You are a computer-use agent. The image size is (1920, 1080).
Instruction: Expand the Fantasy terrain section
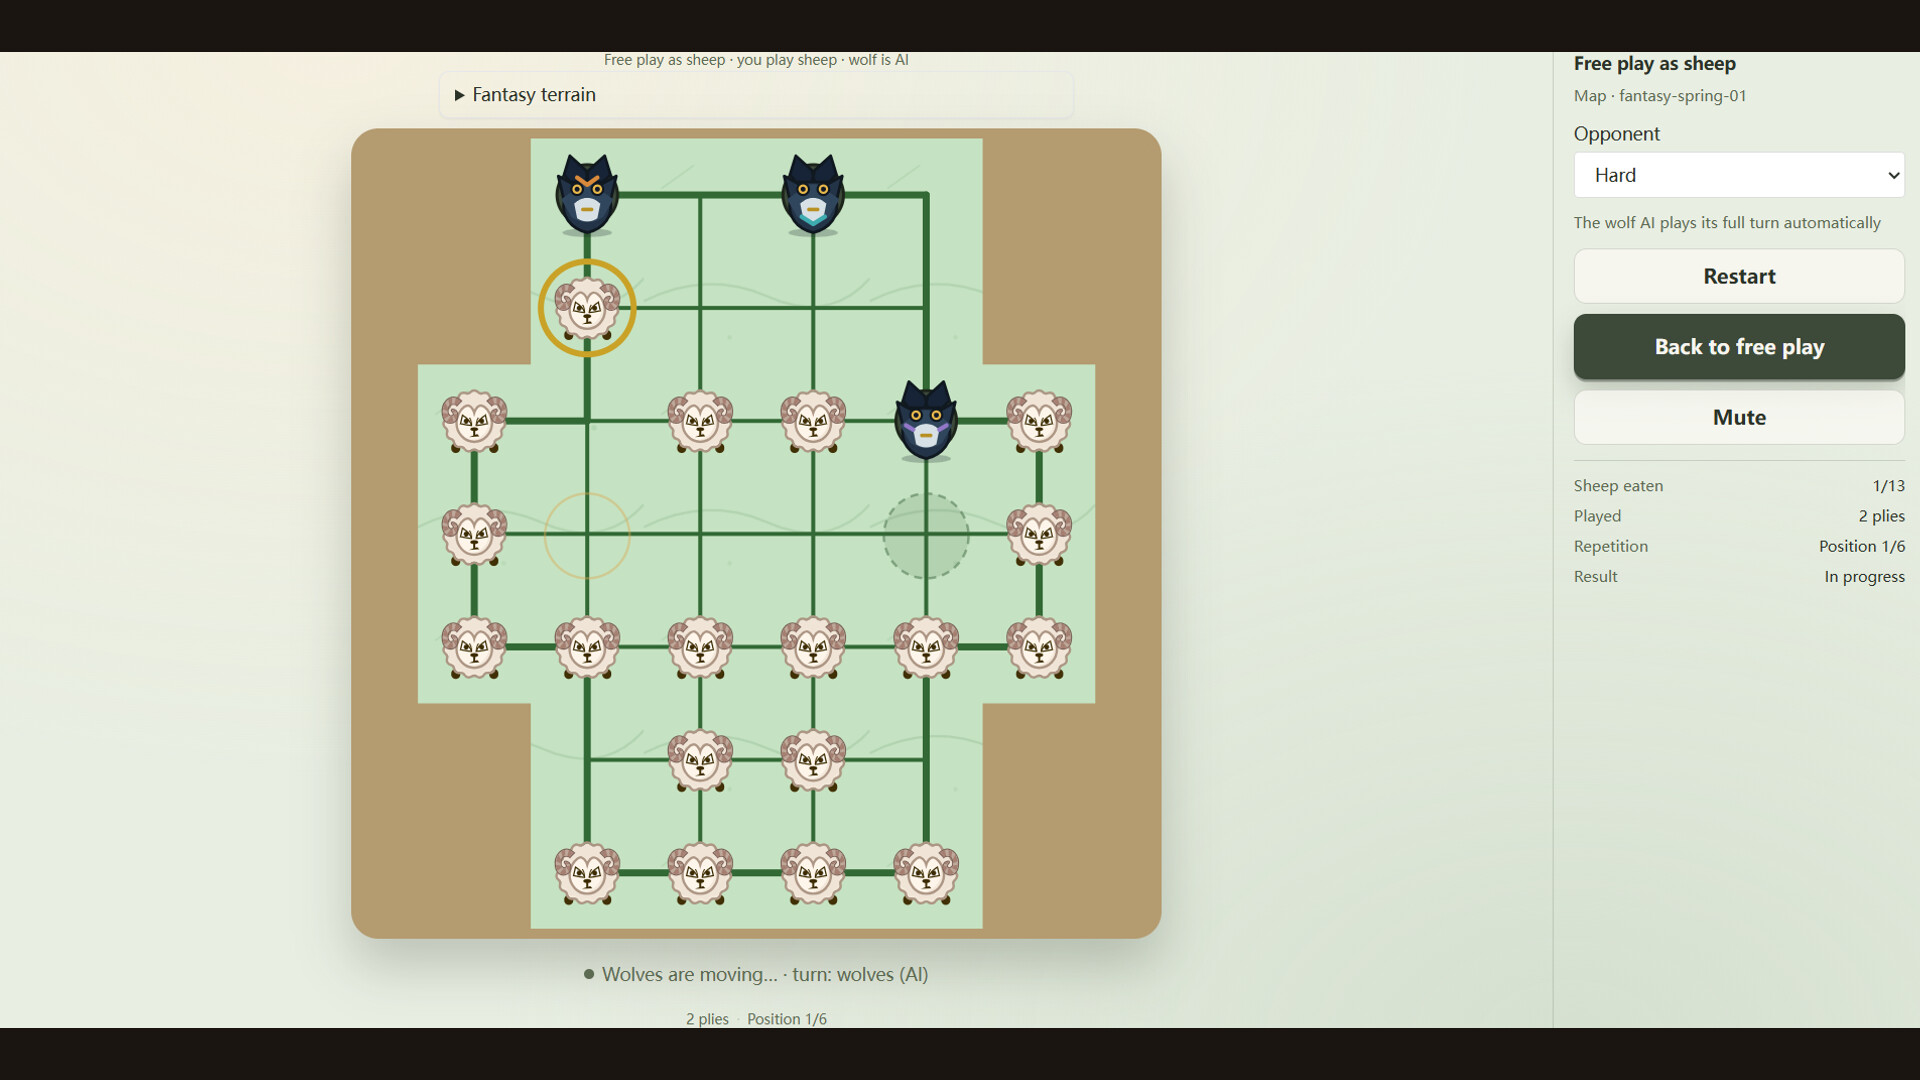(756, 95)
